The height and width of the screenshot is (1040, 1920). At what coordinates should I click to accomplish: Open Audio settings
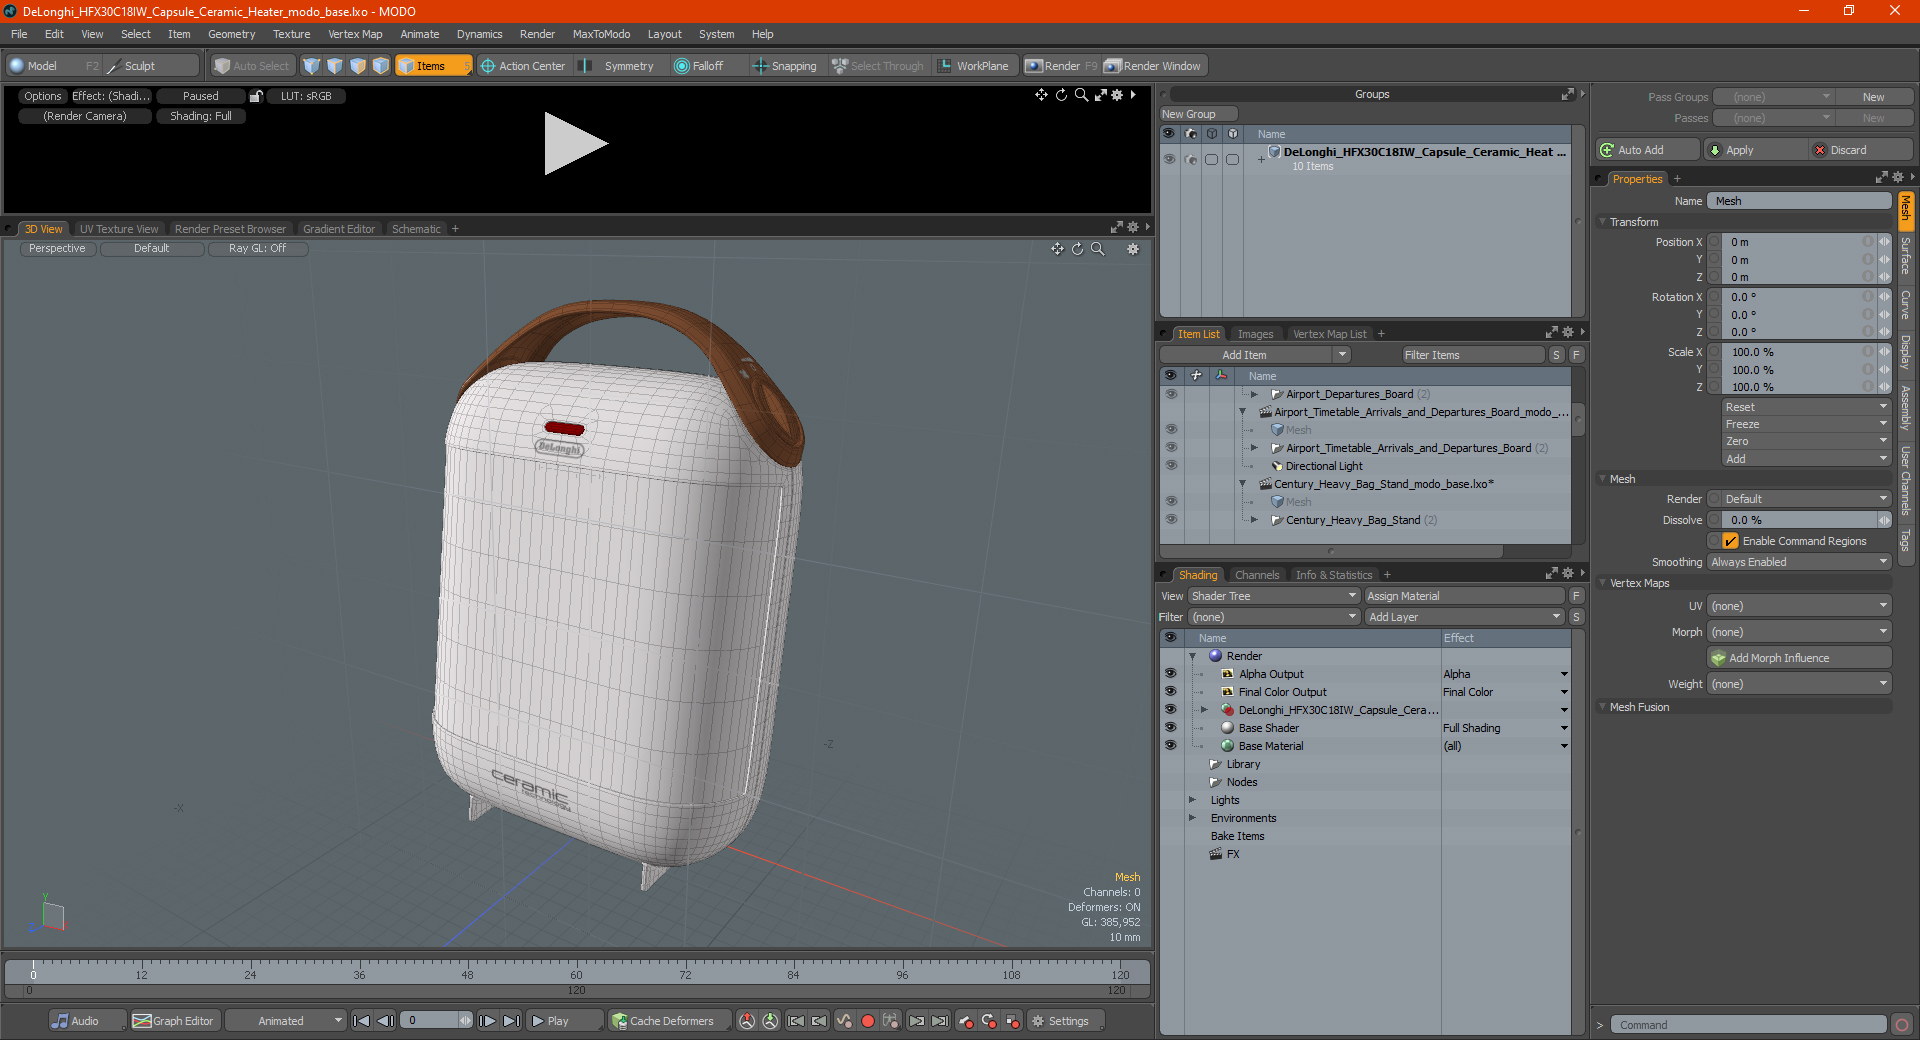tap(87, 1021)
